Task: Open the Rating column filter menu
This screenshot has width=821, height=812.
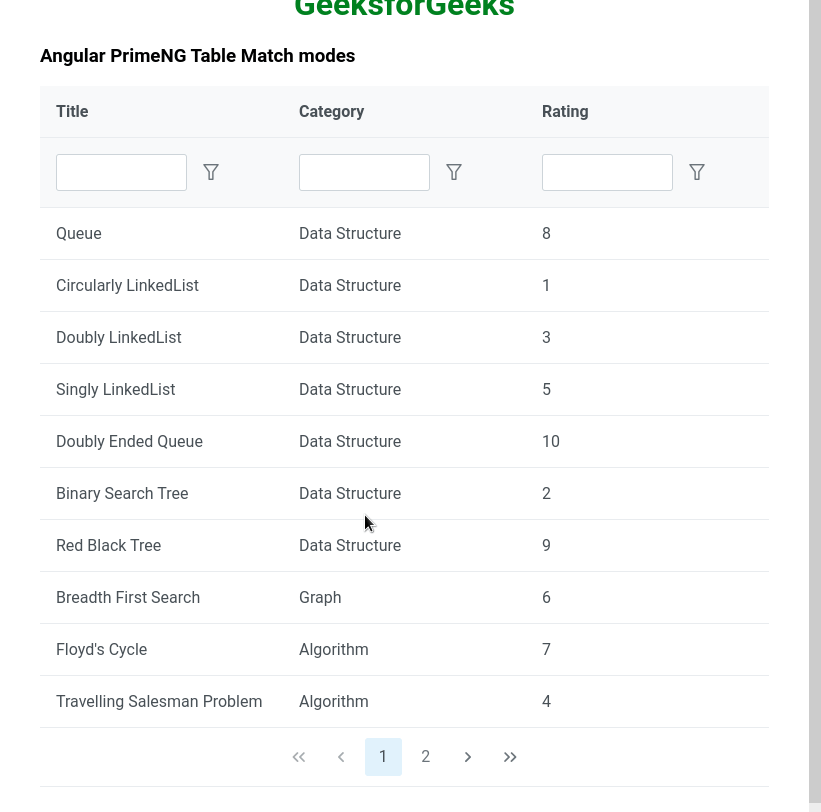Action: coord(697,172)
